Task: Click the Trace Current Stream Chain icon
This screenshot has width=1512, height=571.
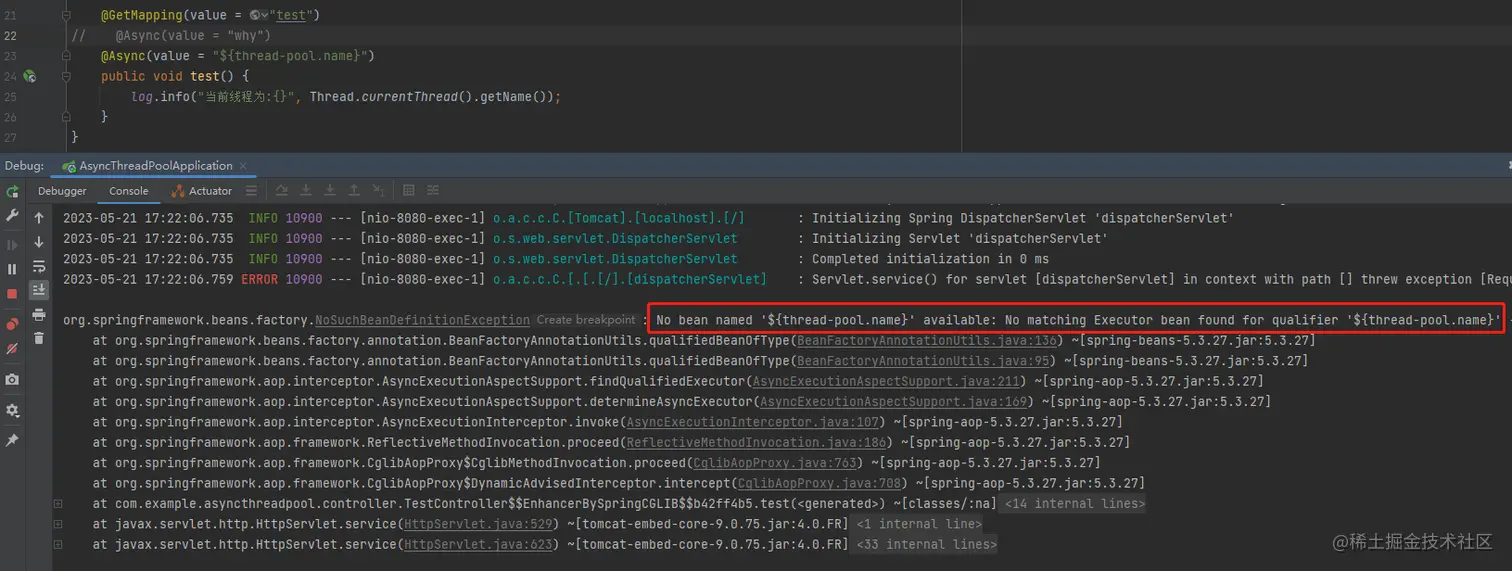Action: pos(433,191)
